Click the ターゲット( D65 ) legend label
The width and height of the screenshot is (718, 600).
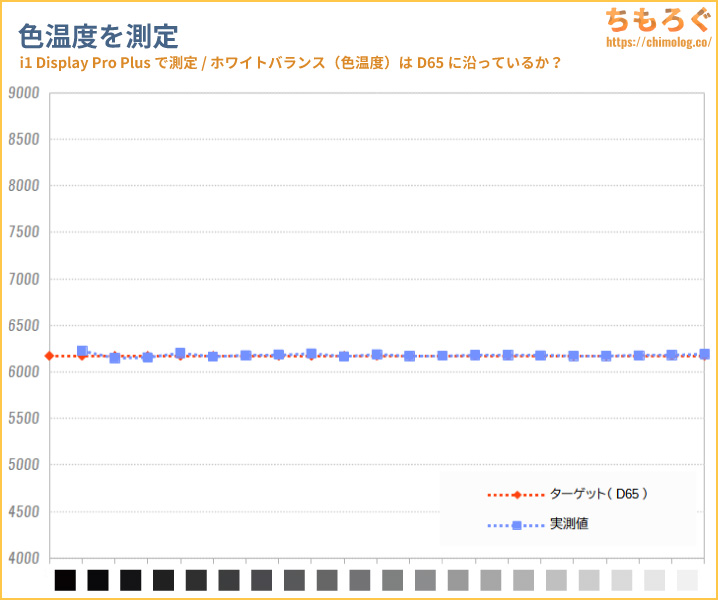598,494
